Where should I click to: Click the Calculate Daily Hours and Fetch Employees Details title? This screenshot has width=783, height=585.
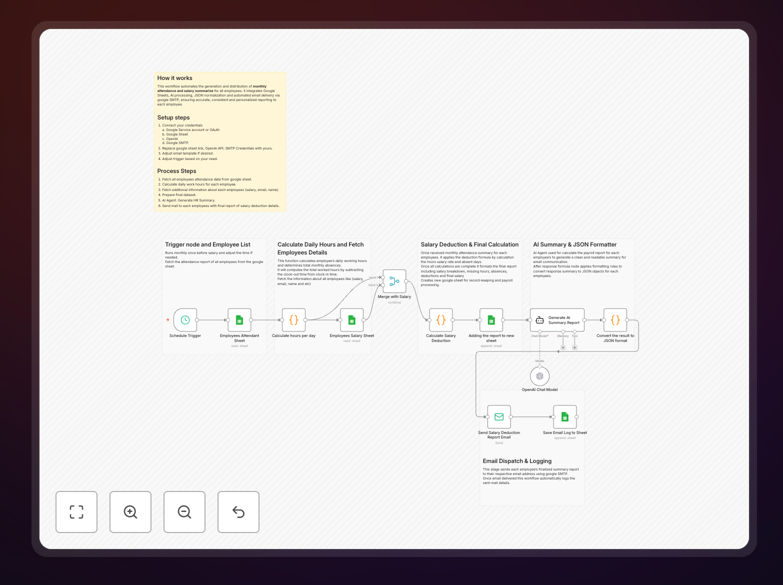[x=321, y=248]
